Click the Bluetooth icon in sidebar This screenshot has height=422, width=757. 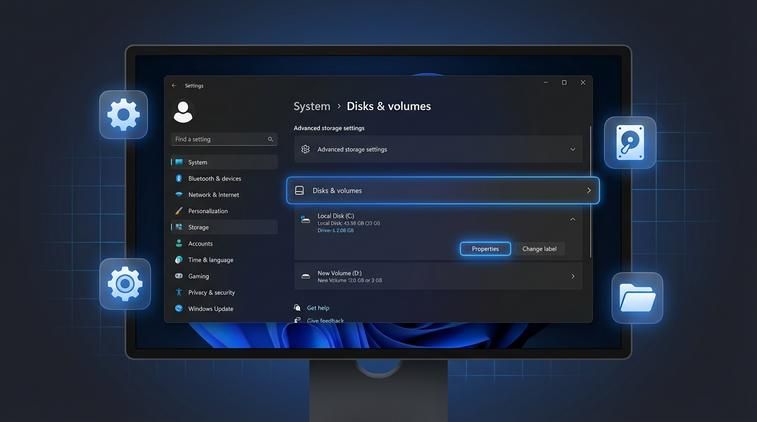tap(179, 178)
